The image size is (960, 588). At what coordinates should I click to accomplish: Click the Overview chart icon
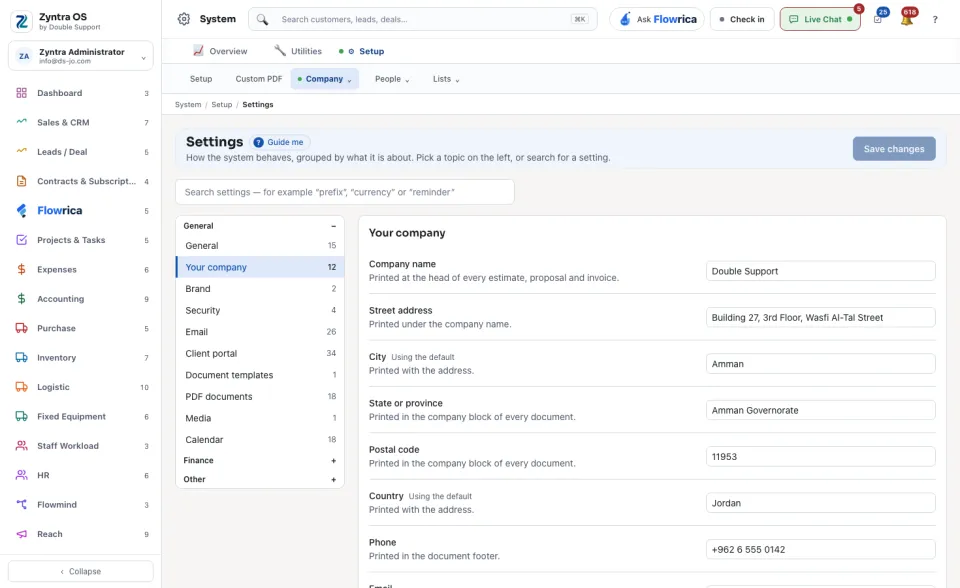(198, 51)
